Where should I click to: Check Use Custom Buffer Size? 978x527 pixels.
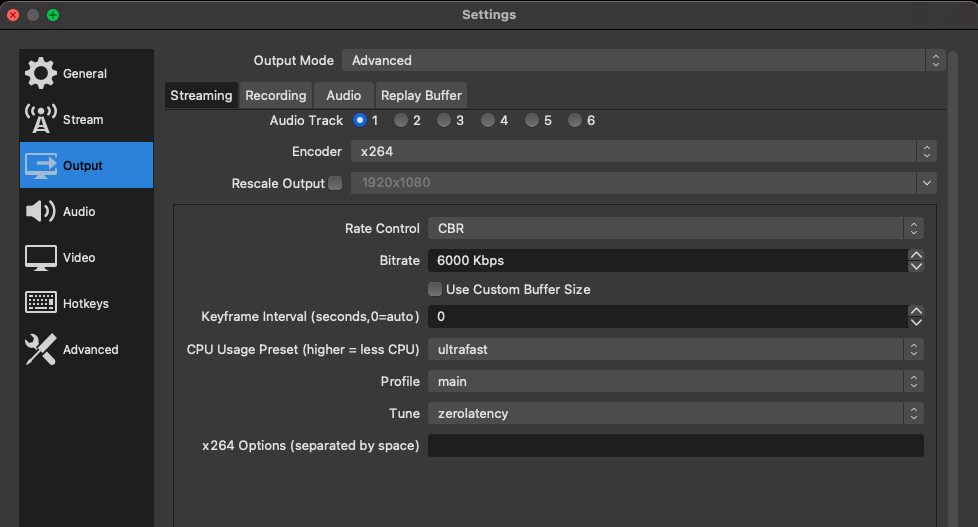point(435,289)
